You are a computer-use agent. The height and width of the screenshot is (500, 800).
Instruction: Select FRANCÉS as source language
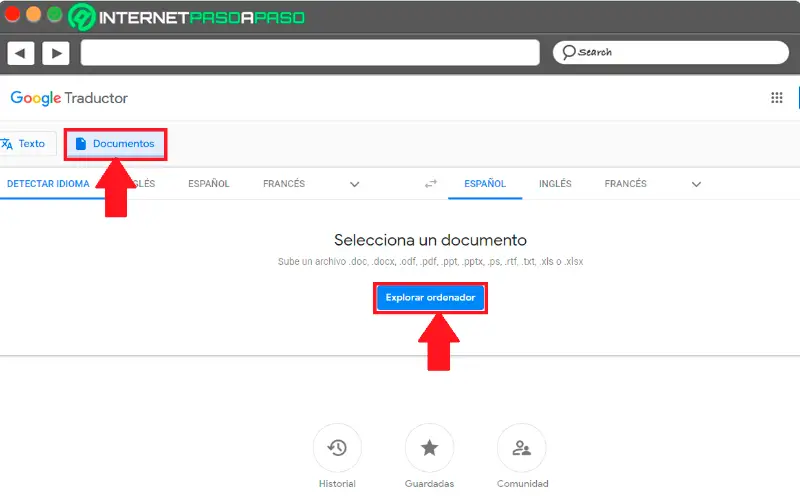(x=284, y=184)
